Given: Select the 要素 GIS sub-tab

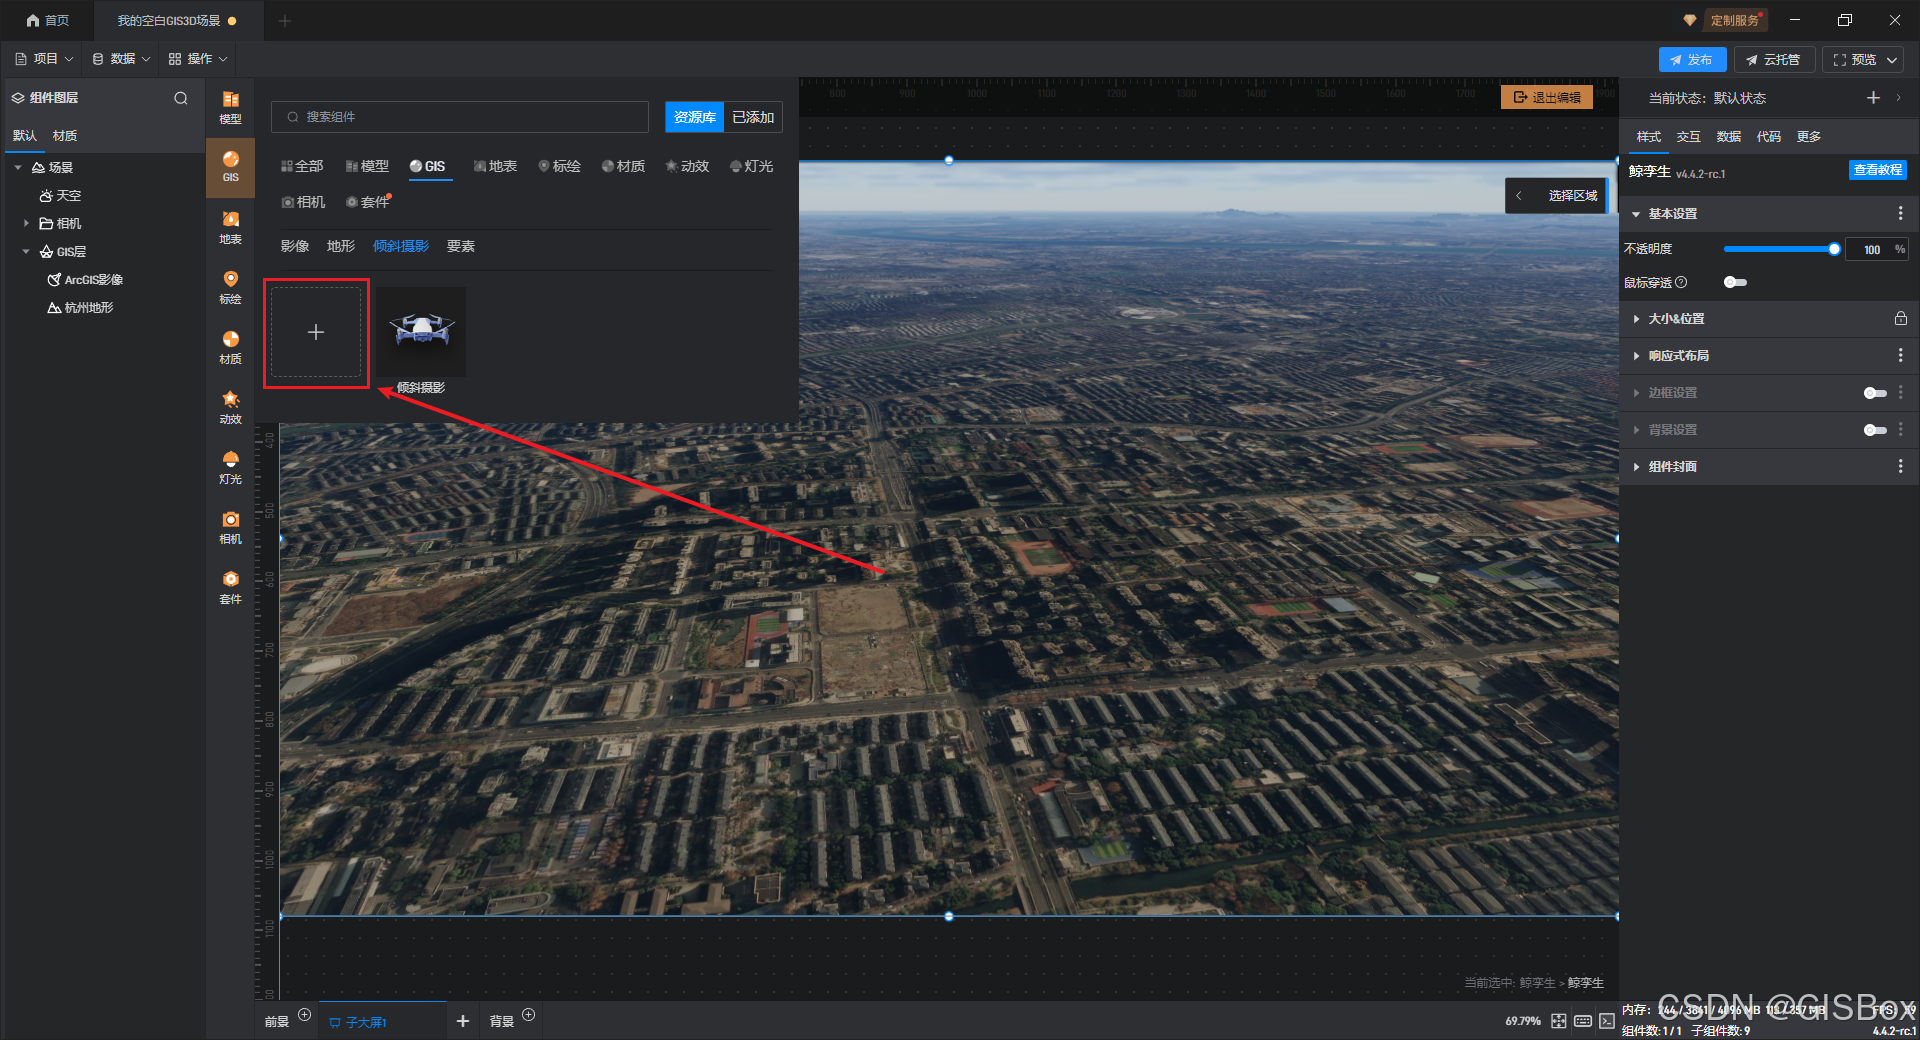Looking at the screenshot, I should (x=460, y=246).
